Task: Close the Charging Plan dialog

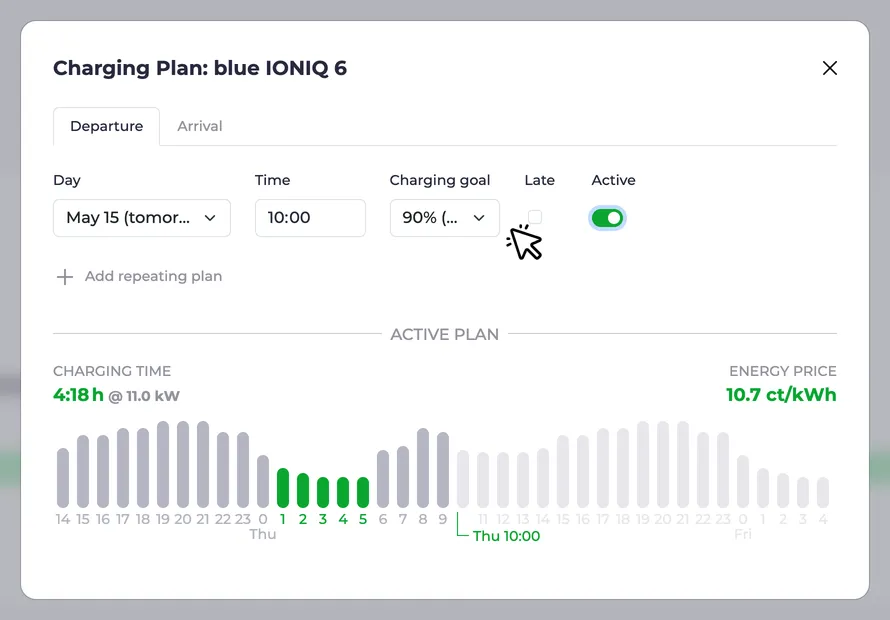Action: tap(829, 68)
